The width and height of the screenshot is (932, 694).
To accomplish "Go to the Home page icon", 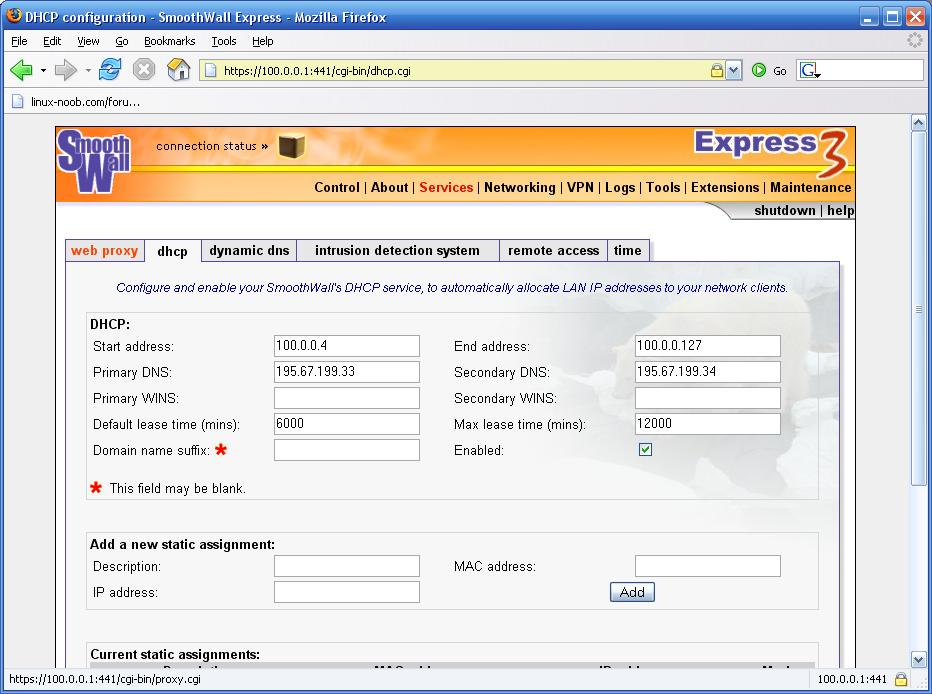I will (178, 70).
